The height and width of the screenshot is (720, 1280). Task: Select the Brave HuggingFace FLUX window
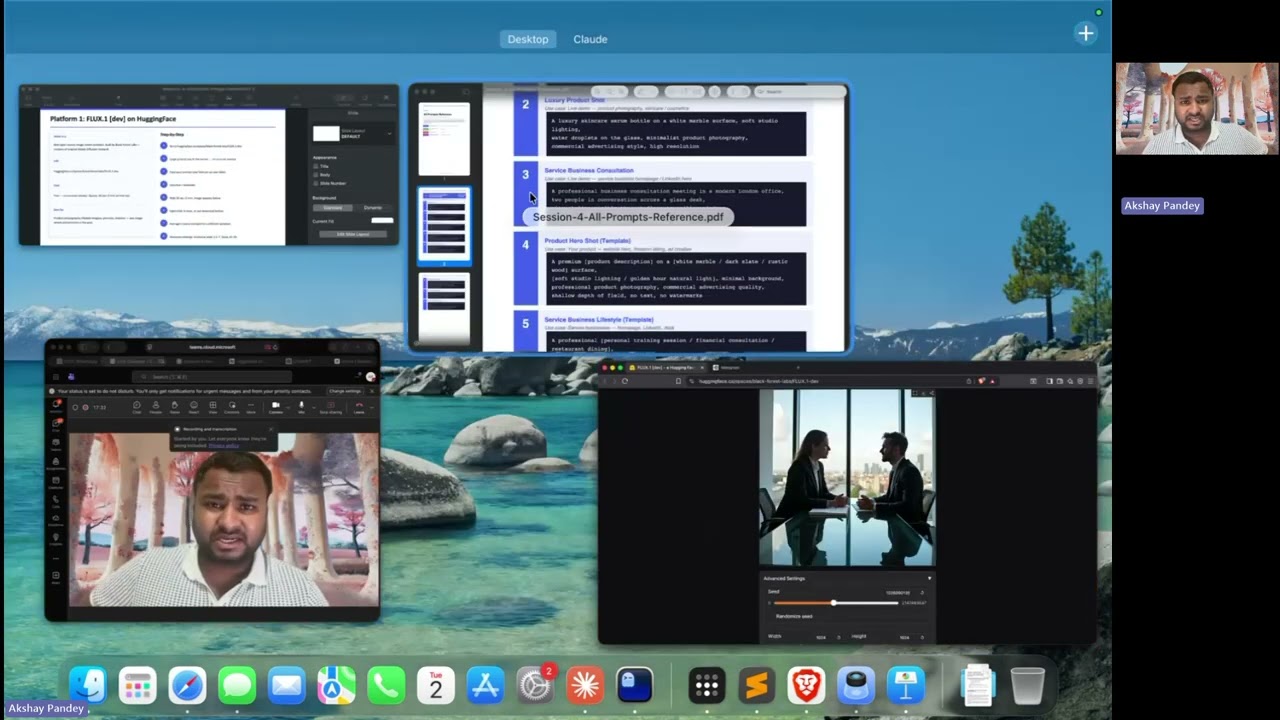847,503
